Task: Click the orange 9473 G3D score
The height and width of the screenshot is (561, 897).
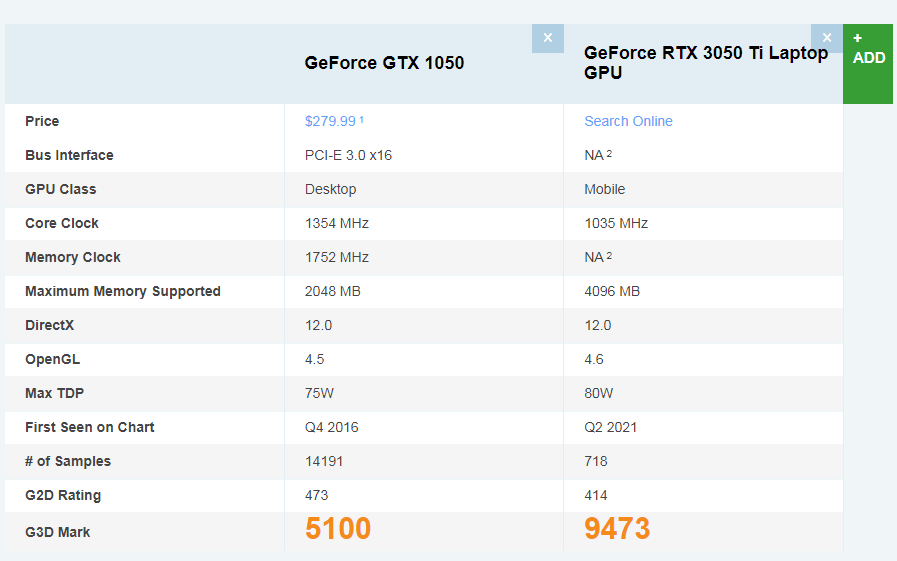Action: coord(617,528)
